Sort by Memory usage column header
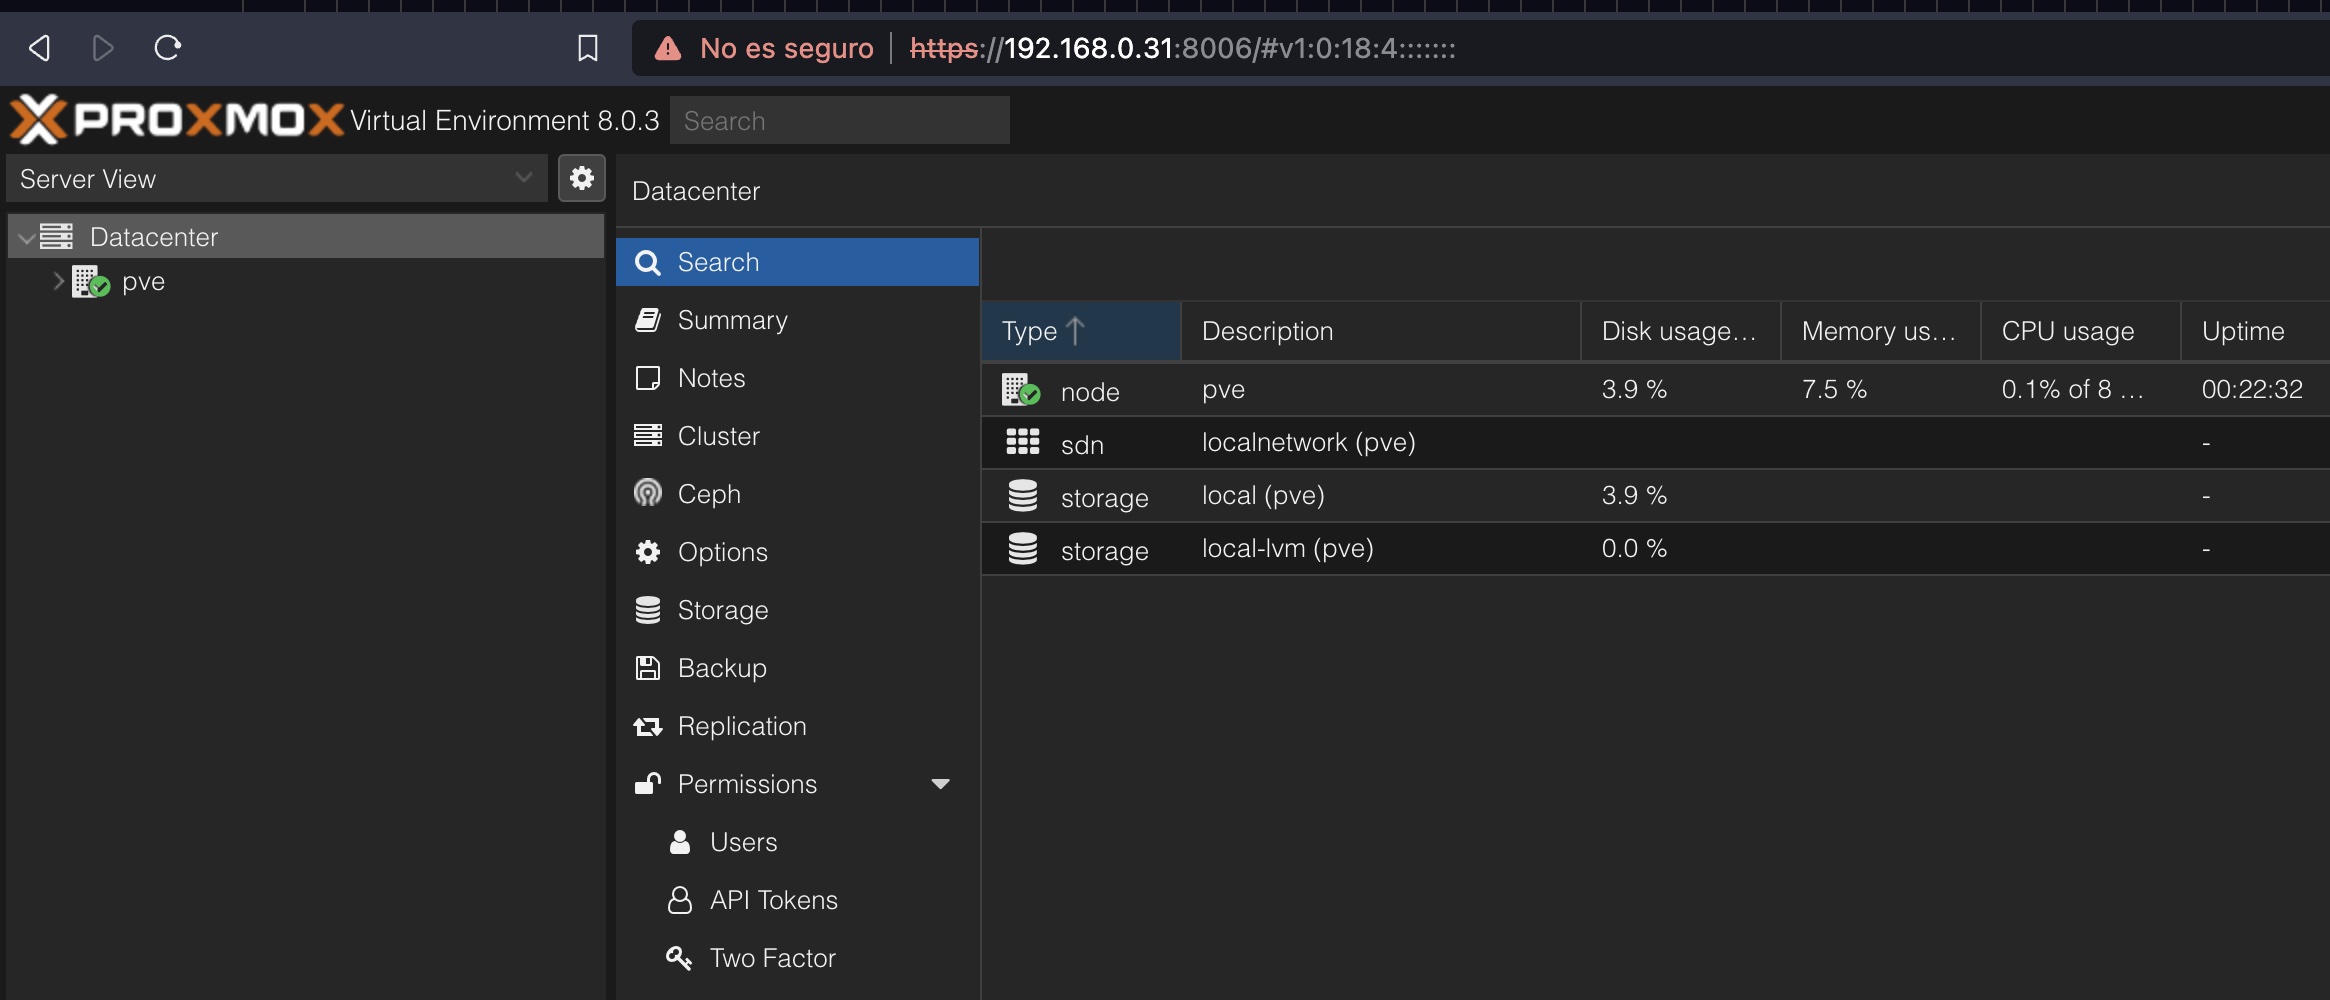 1880,331
